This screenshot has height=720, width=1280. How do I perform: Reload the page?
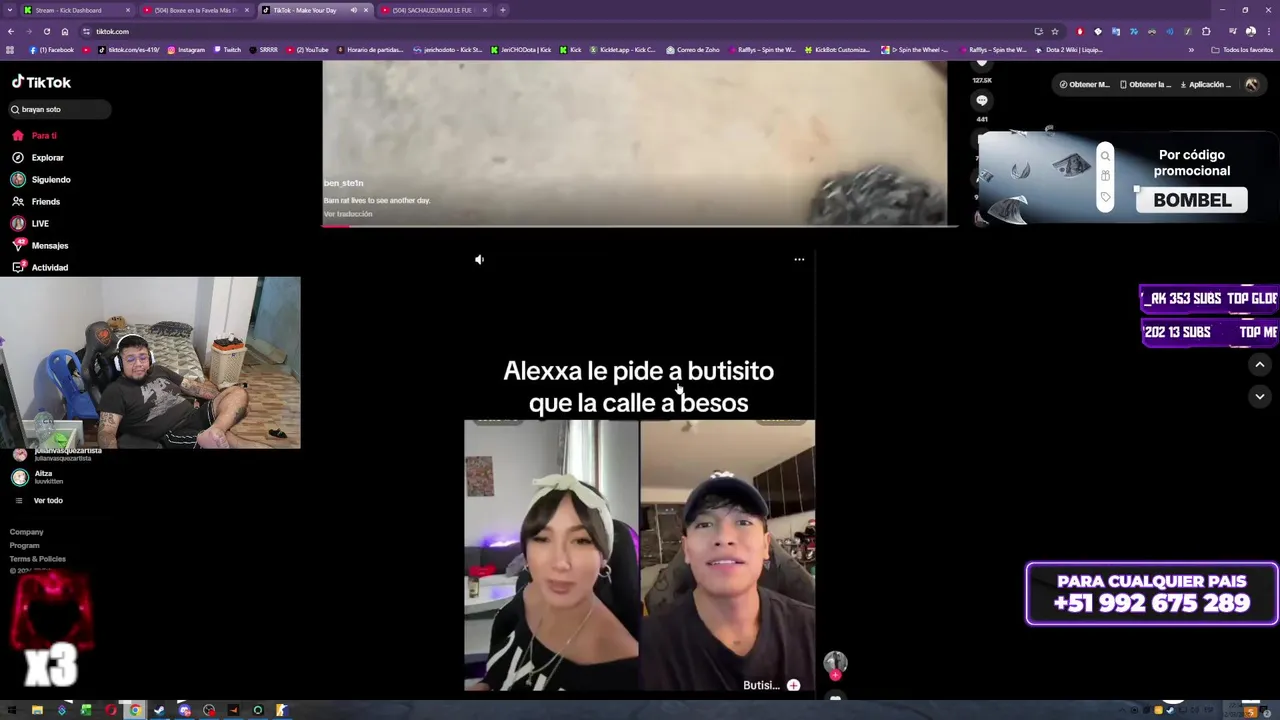coord(46,31)
